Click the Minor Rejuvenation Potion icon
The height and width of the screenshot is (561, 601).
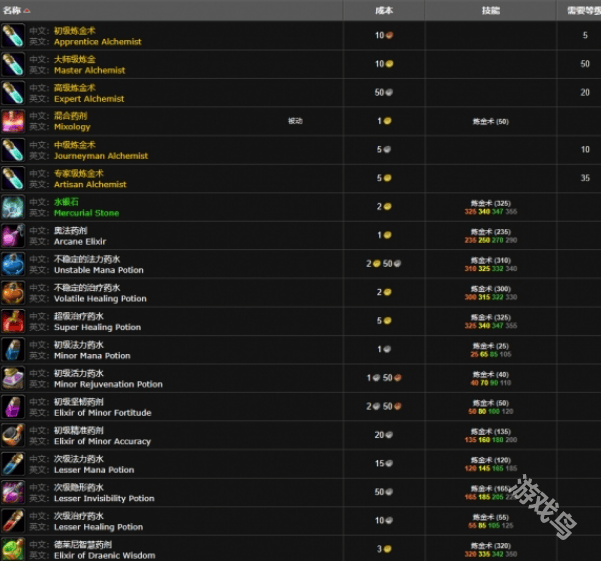point(13,378)
